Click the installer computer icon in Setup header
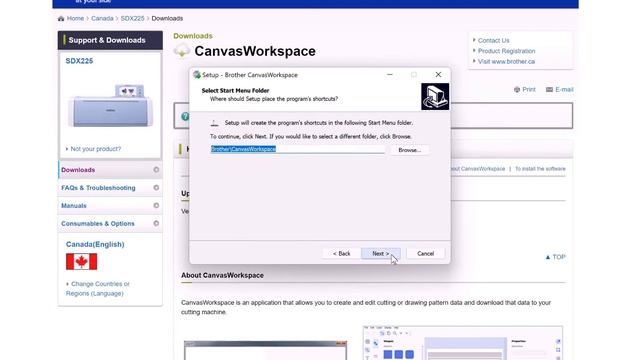 point(435,97)
